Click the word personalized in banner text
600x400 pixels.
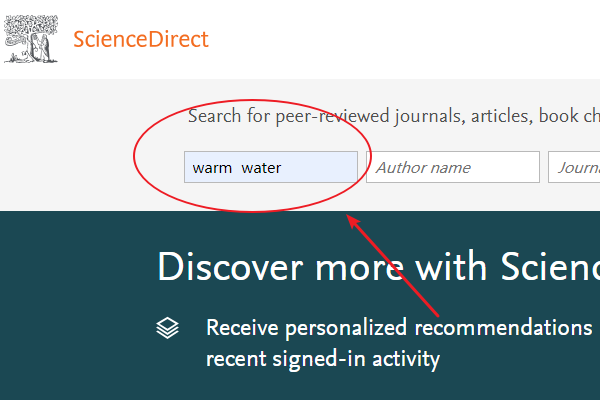[x=346, y=328]
